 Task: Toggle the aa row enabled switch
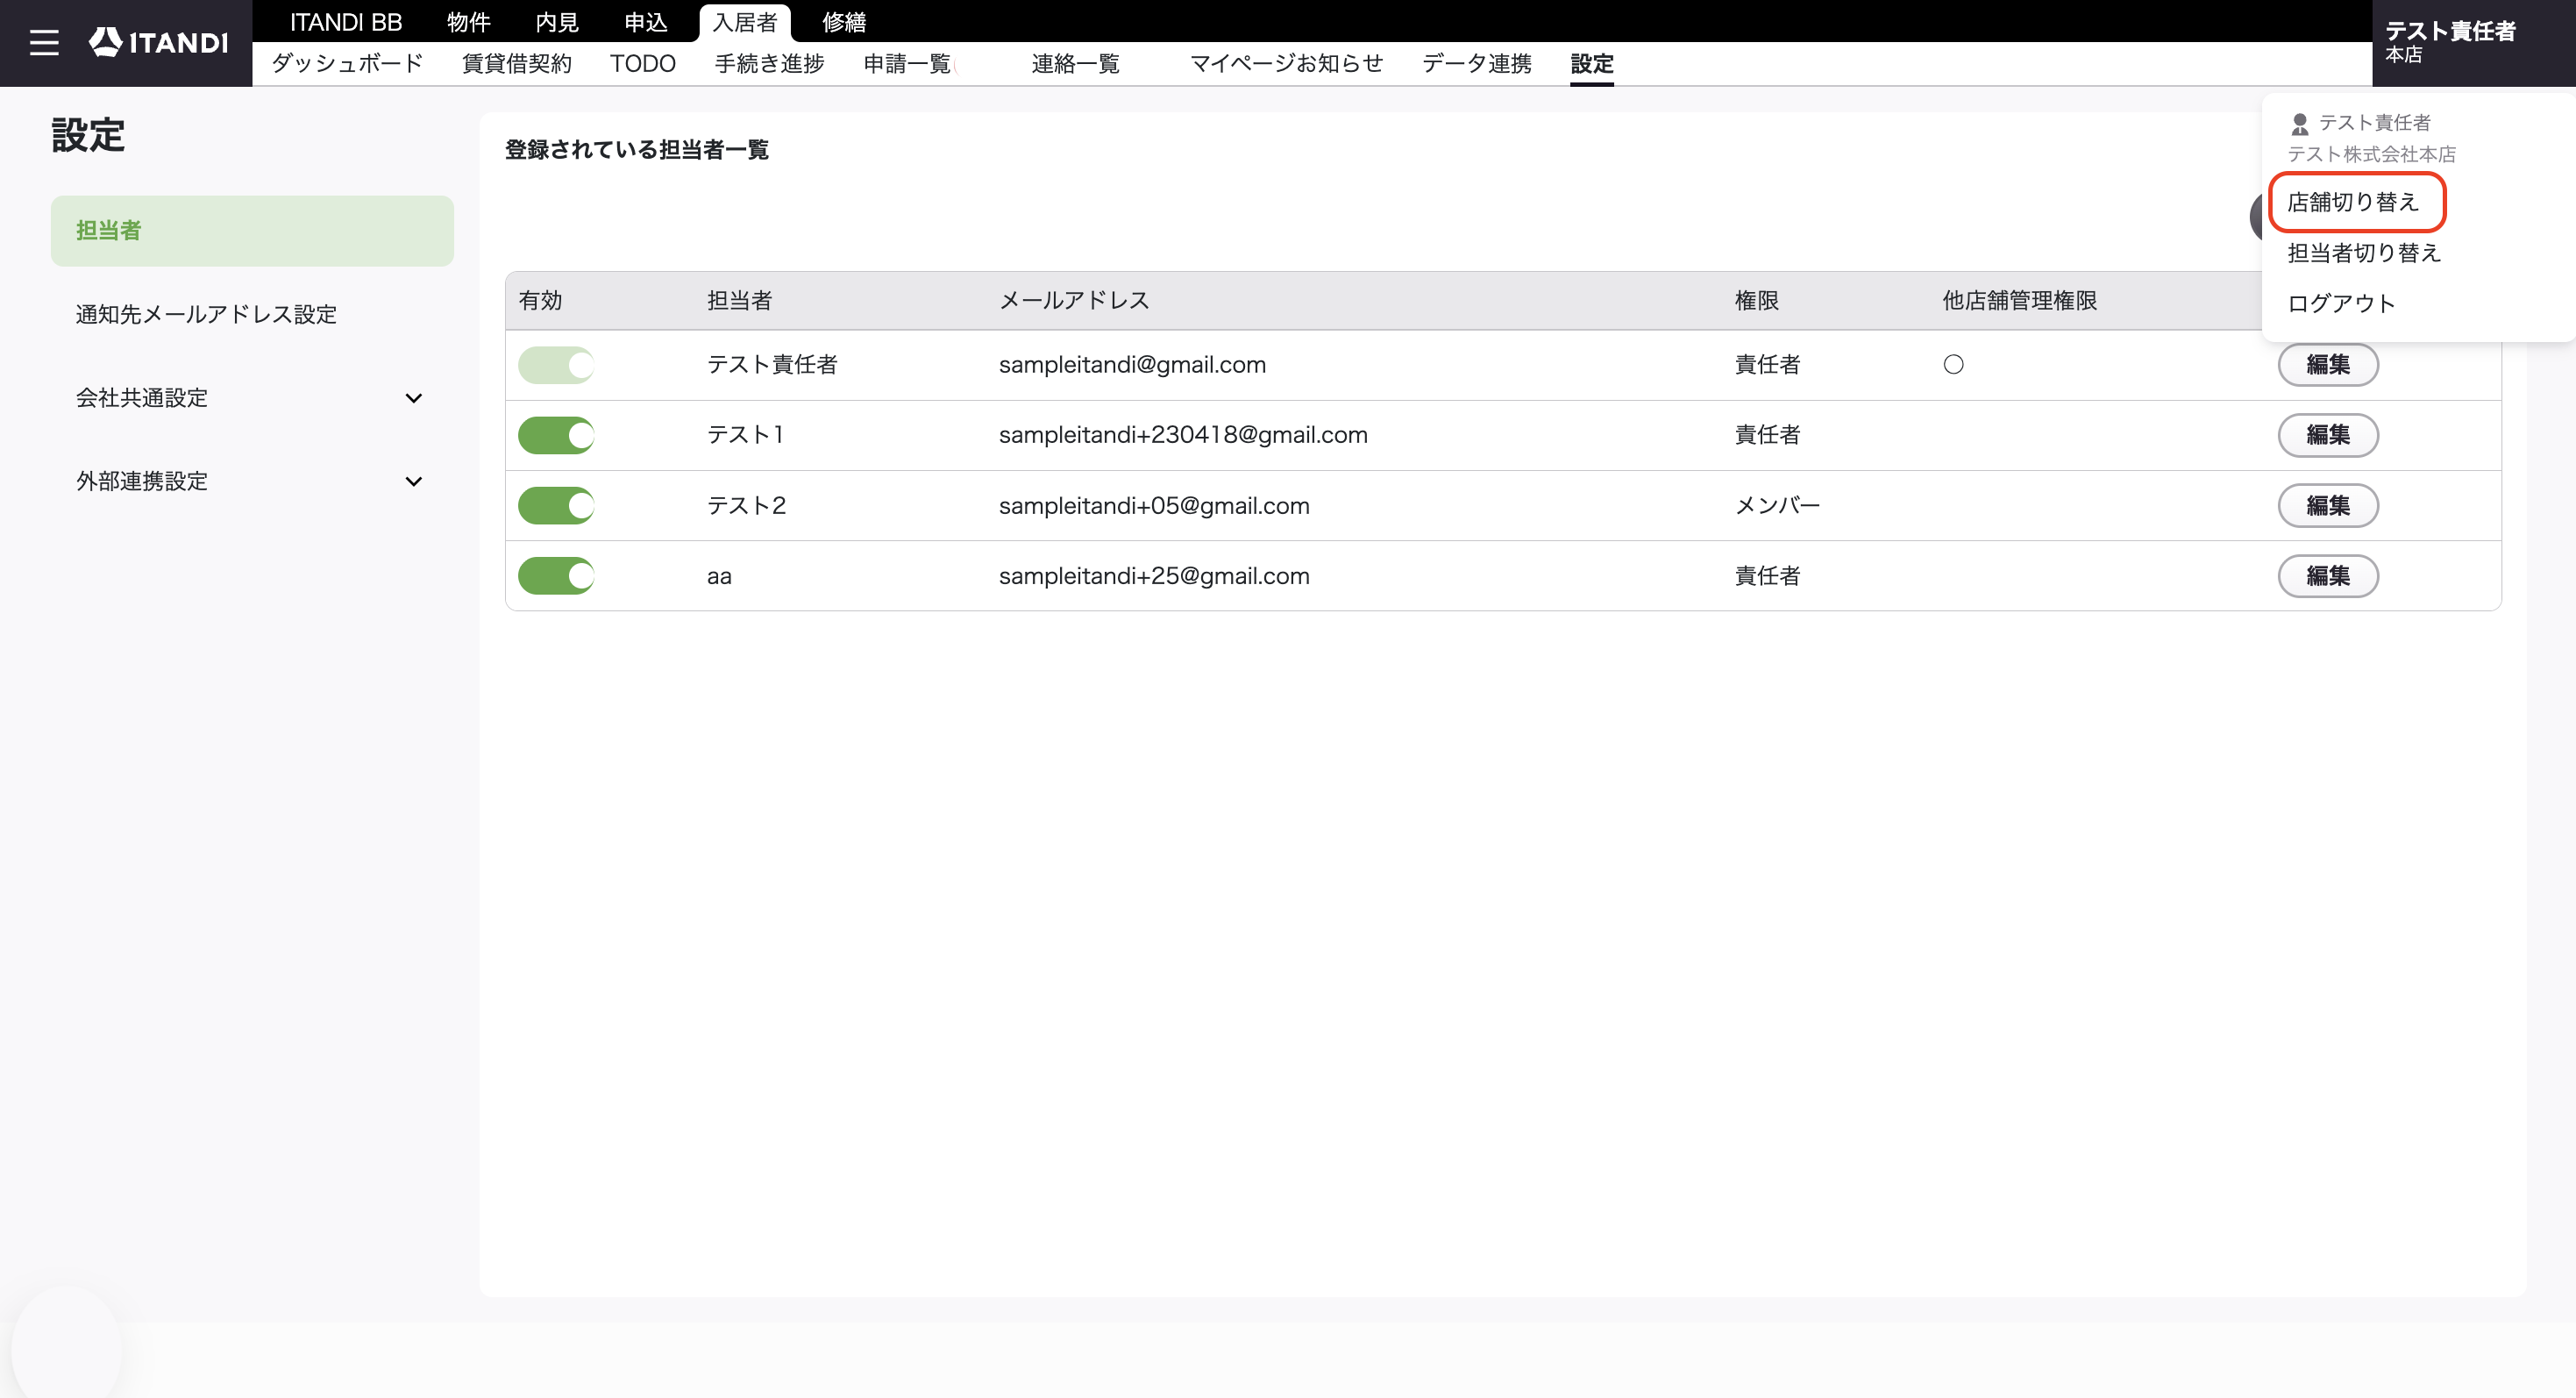point(556,576)
